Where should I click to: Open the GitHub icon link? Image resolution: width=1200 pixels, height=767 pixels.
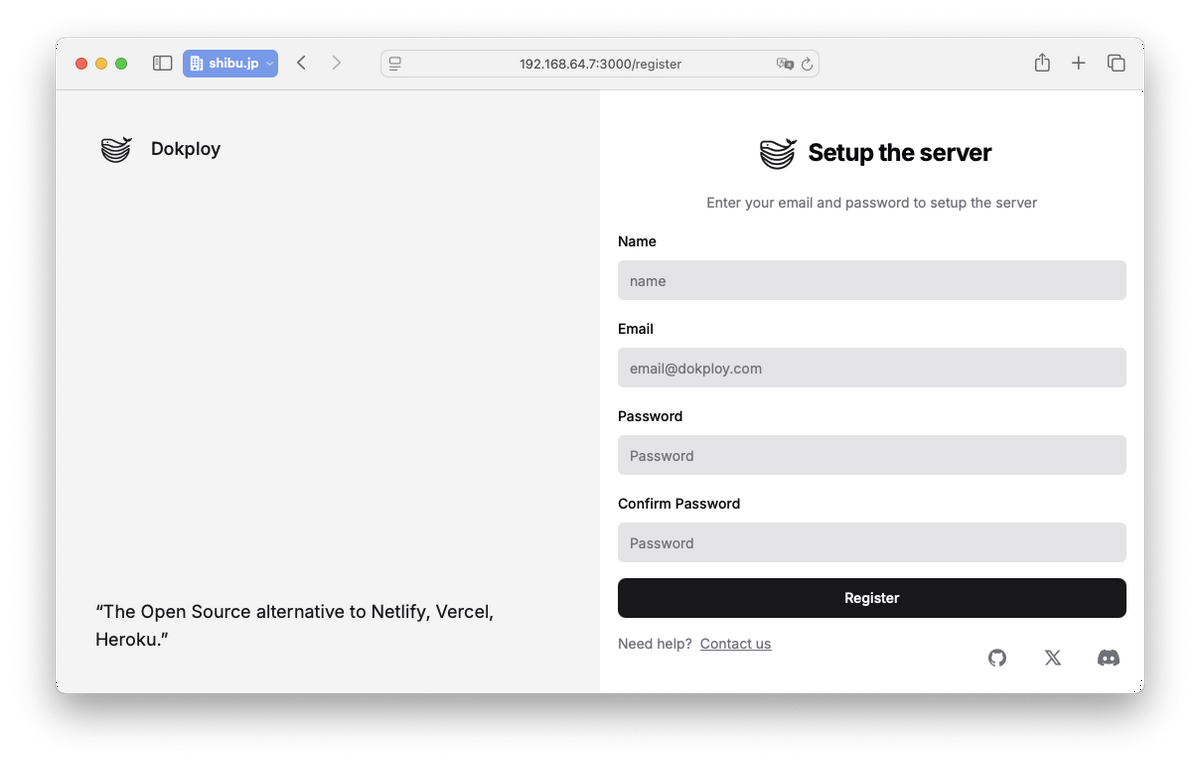[997, 658]
